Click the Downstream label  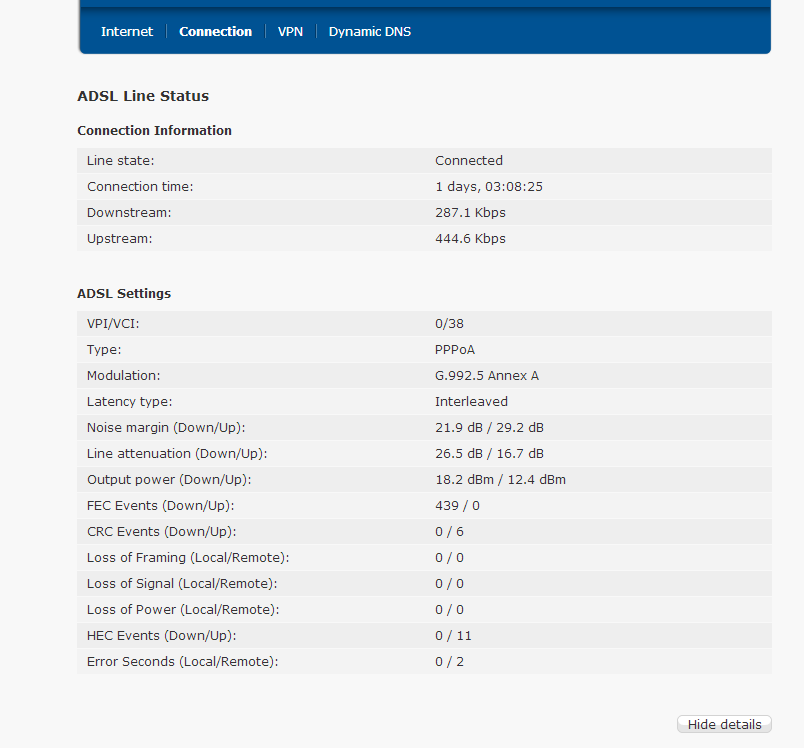tap(129, 213)
